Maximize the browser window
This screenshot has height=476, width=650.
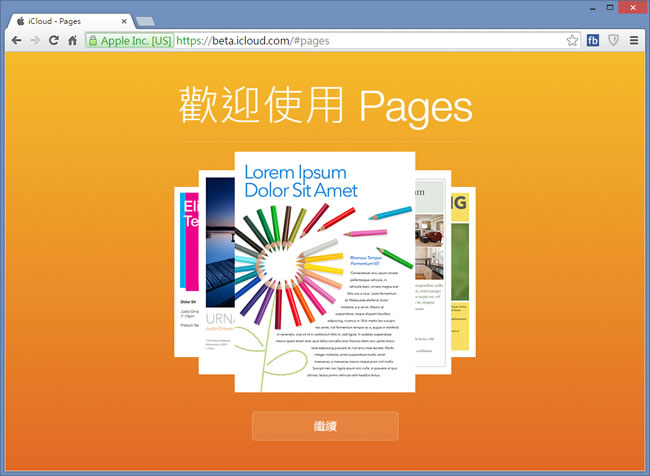coord(610,7)
